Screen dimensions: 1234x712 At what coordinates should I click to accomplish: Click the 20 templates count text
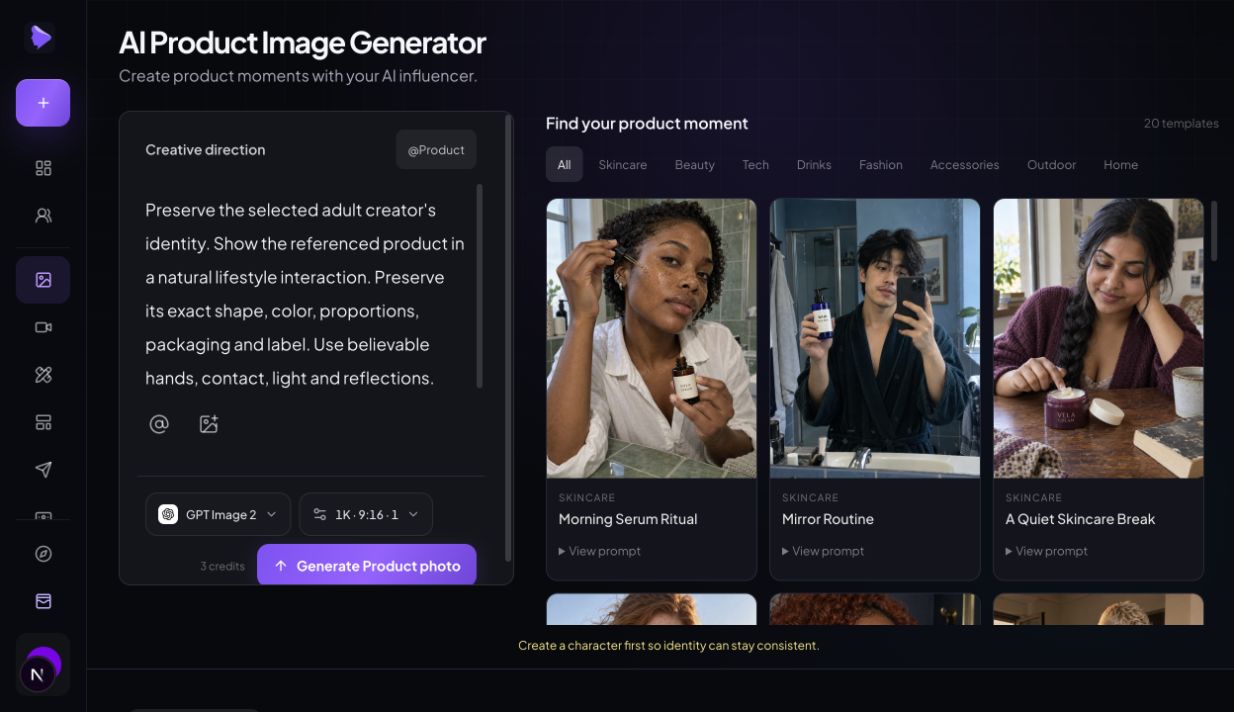[x=1181, y=124]
